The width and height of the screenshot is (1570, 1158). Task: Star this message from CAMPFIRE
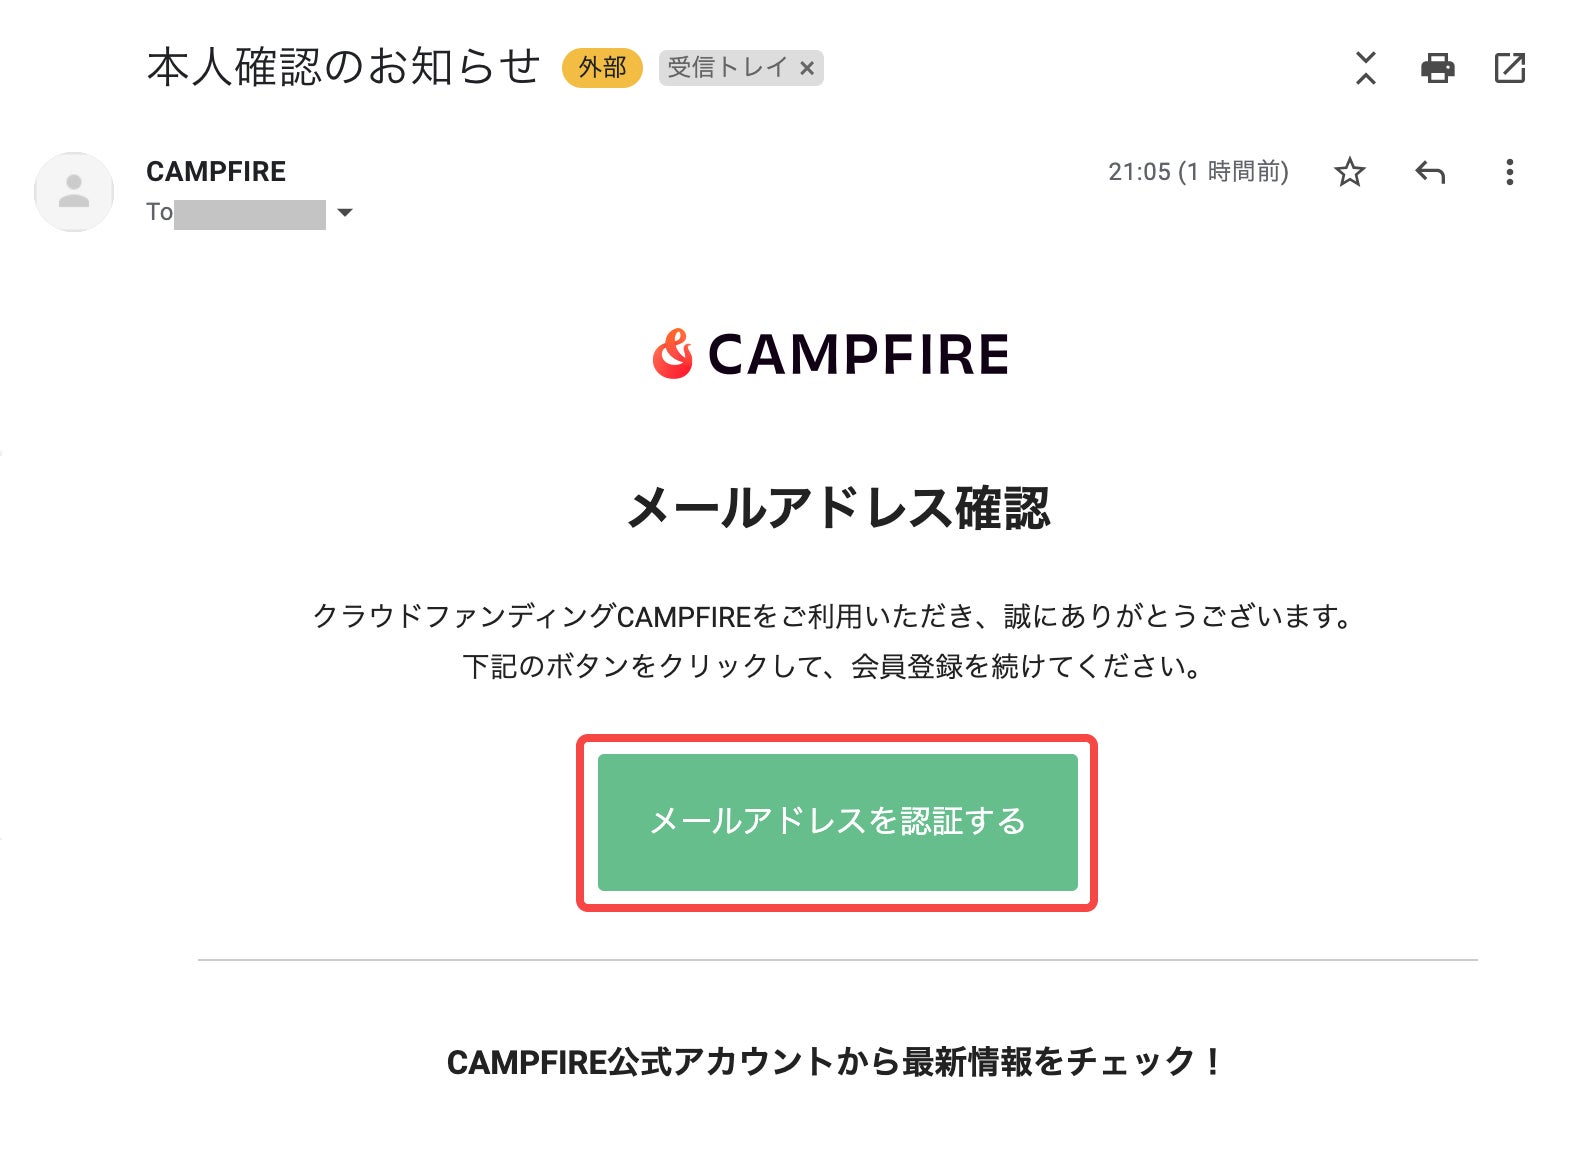[x=1349, y=172]
